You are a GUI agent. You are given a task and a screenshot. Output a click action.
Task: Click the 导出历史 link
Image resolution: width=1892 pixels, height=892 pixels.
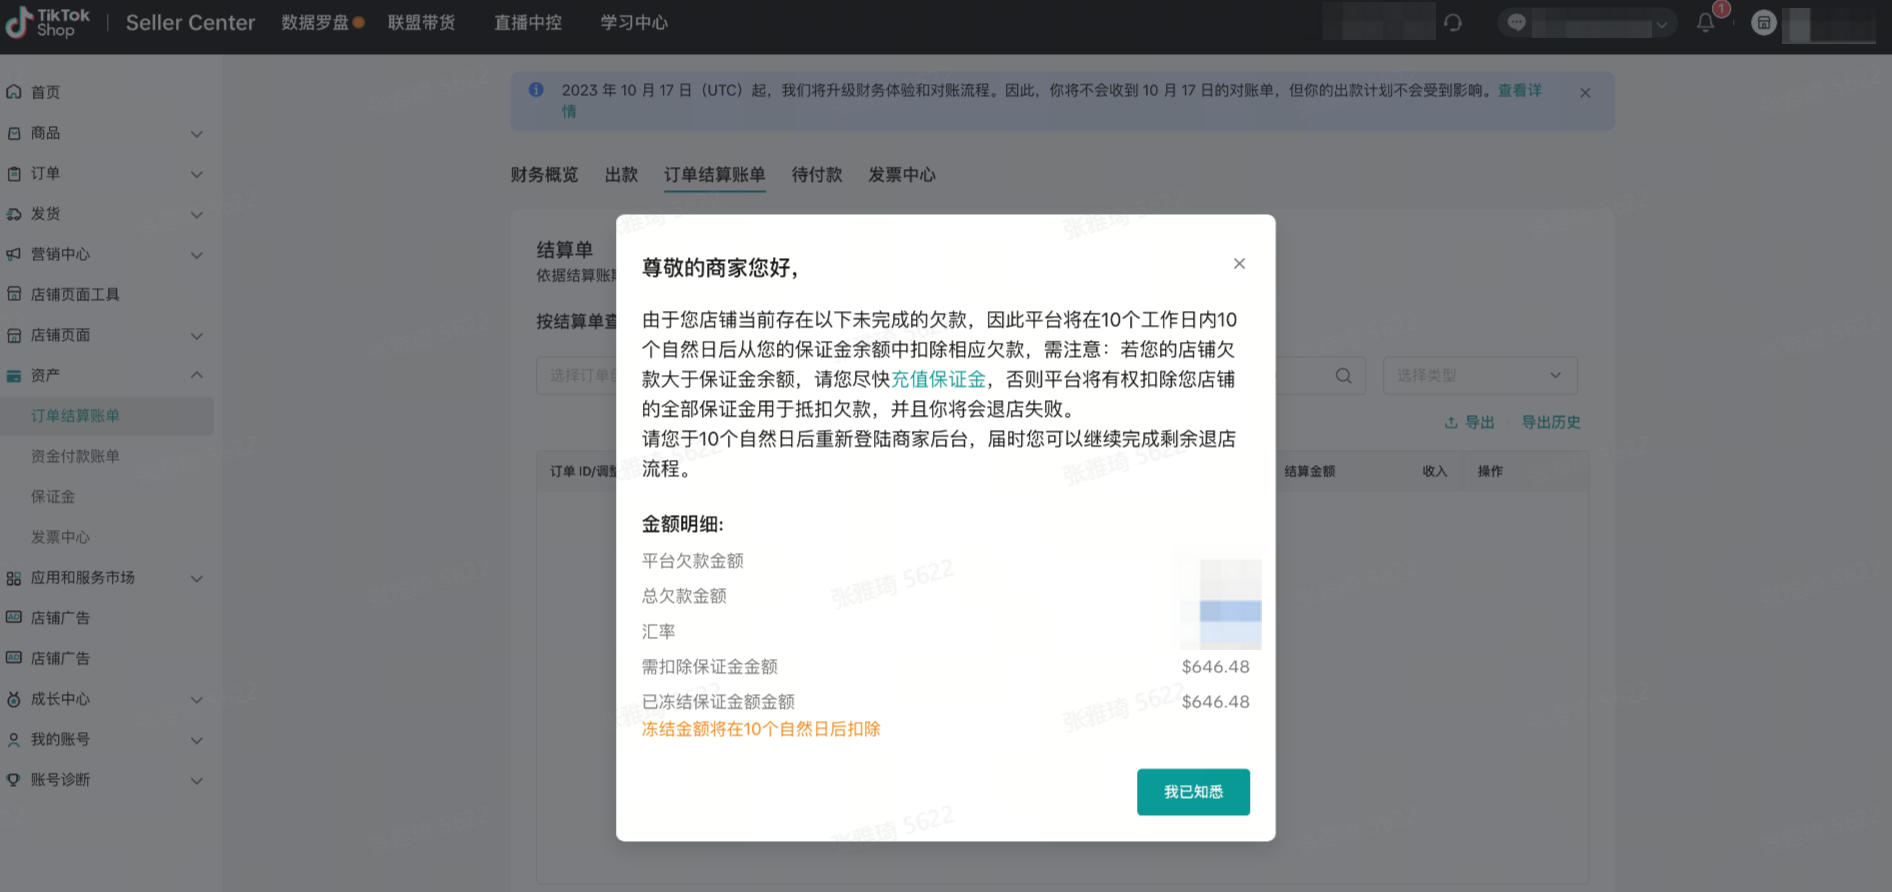point(1550,422)
